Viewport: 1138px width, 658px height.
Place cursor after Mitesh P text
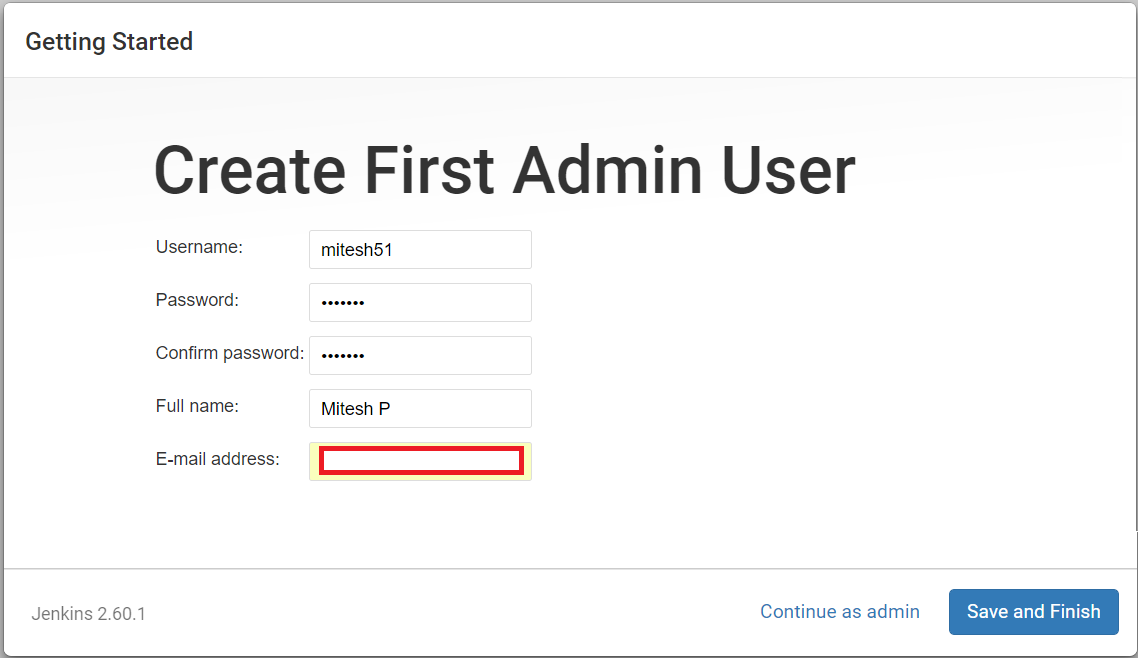point(392,408)
